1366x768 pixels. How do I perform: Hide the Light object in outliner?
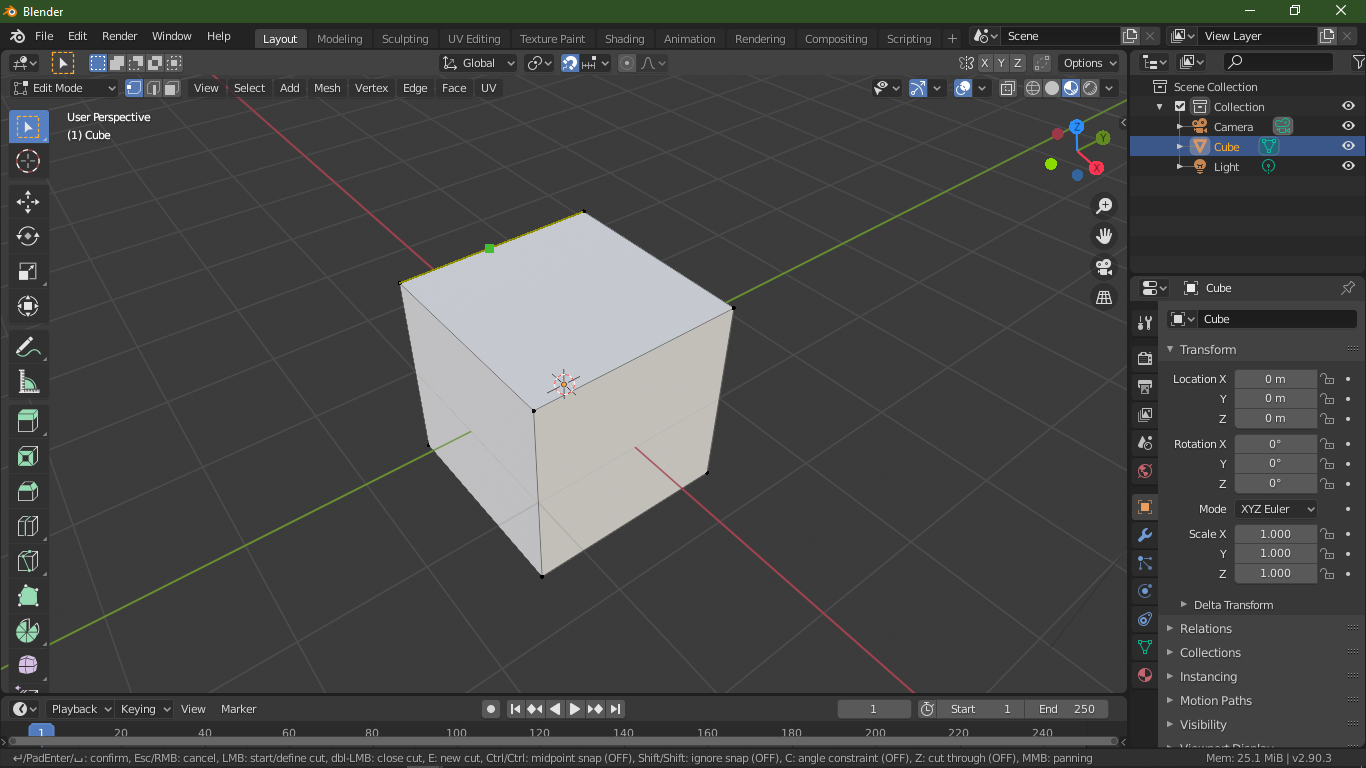pyautogui.click(x=1348, y=167)
